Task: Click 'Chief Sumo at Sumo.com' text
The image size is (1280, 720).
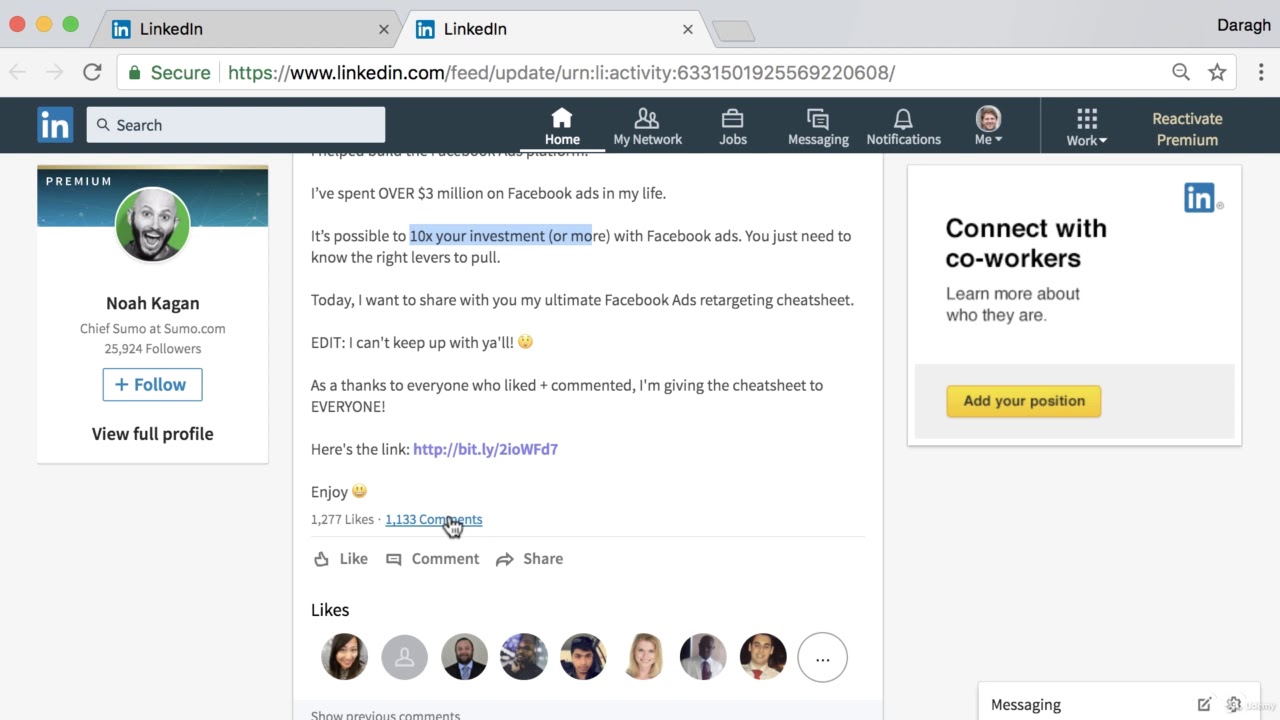Action: [152, 328]
